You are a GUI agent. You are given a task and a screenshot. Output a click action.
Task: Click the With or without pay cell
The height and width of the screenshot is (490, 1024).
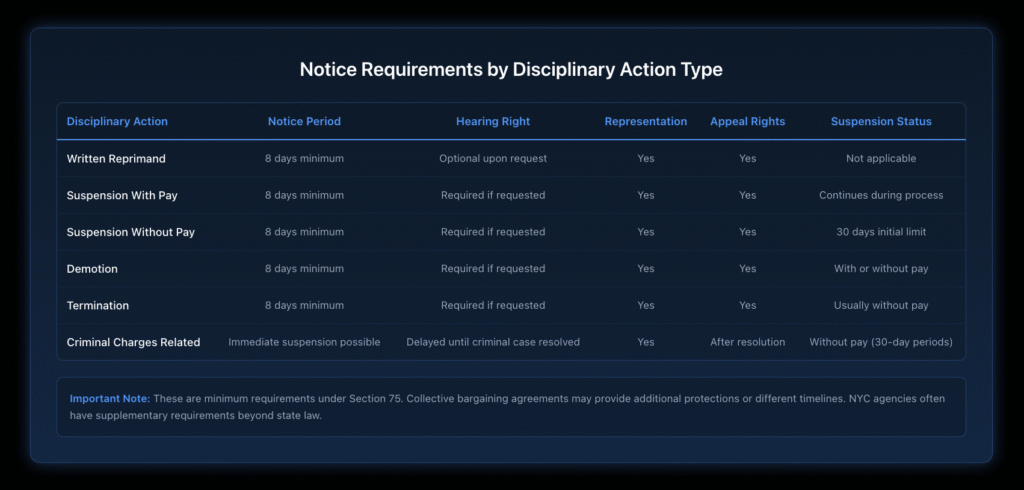(x=881, y=269)
